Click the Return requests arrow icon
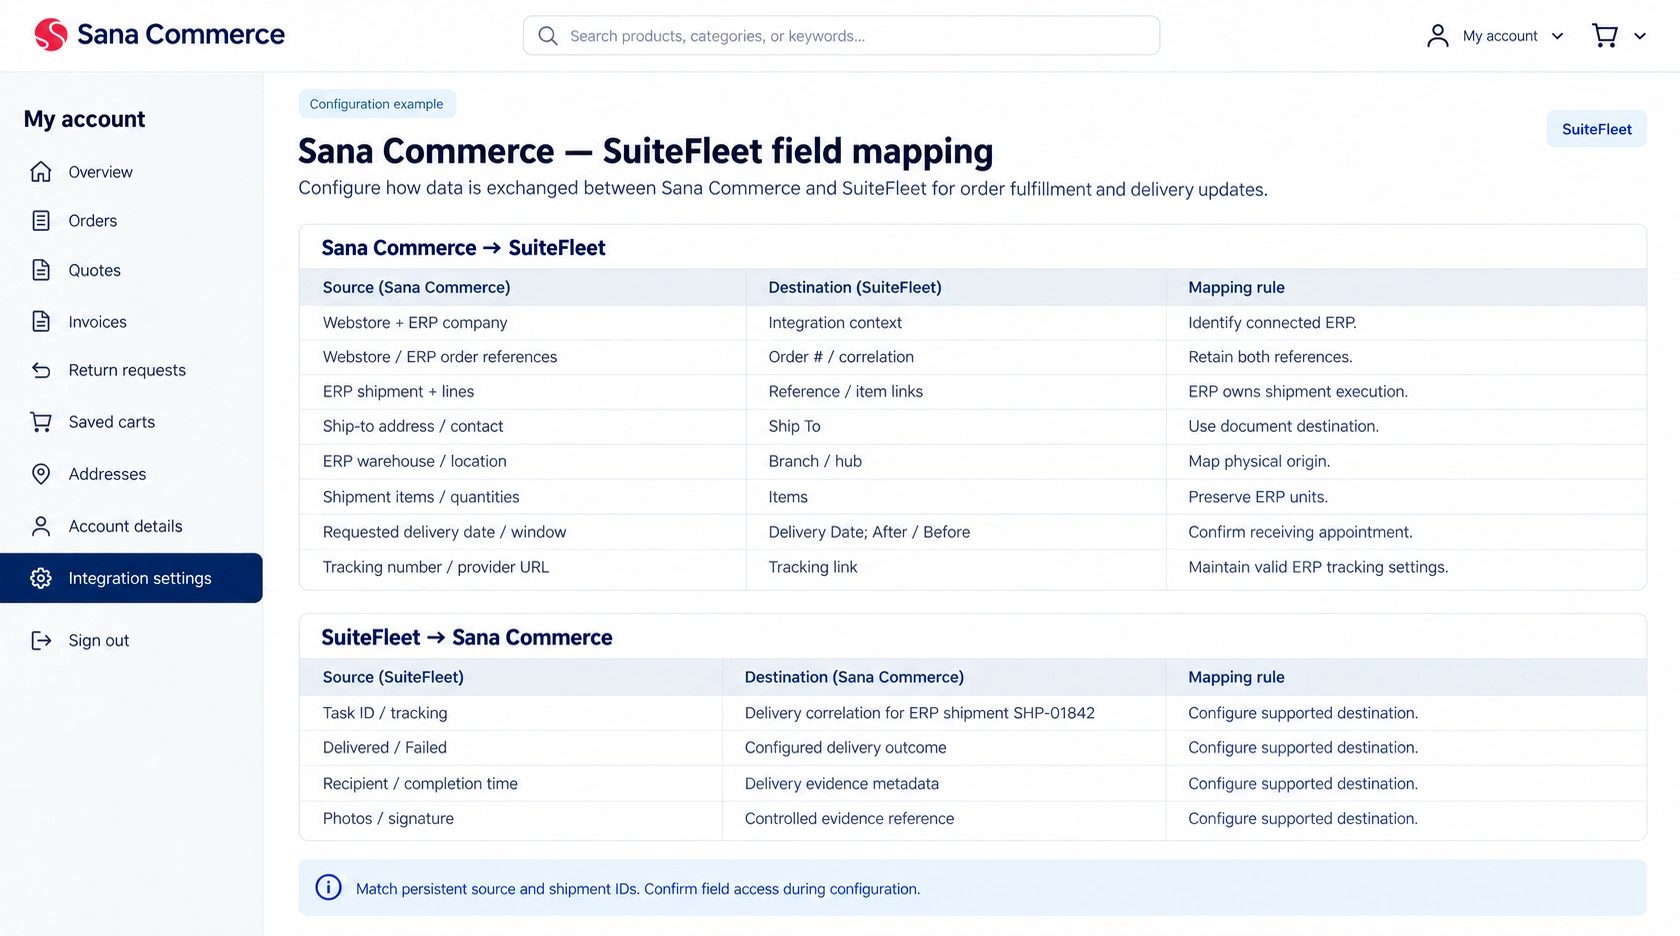This screenshot has width=1680, height=936. click(41, 370)
